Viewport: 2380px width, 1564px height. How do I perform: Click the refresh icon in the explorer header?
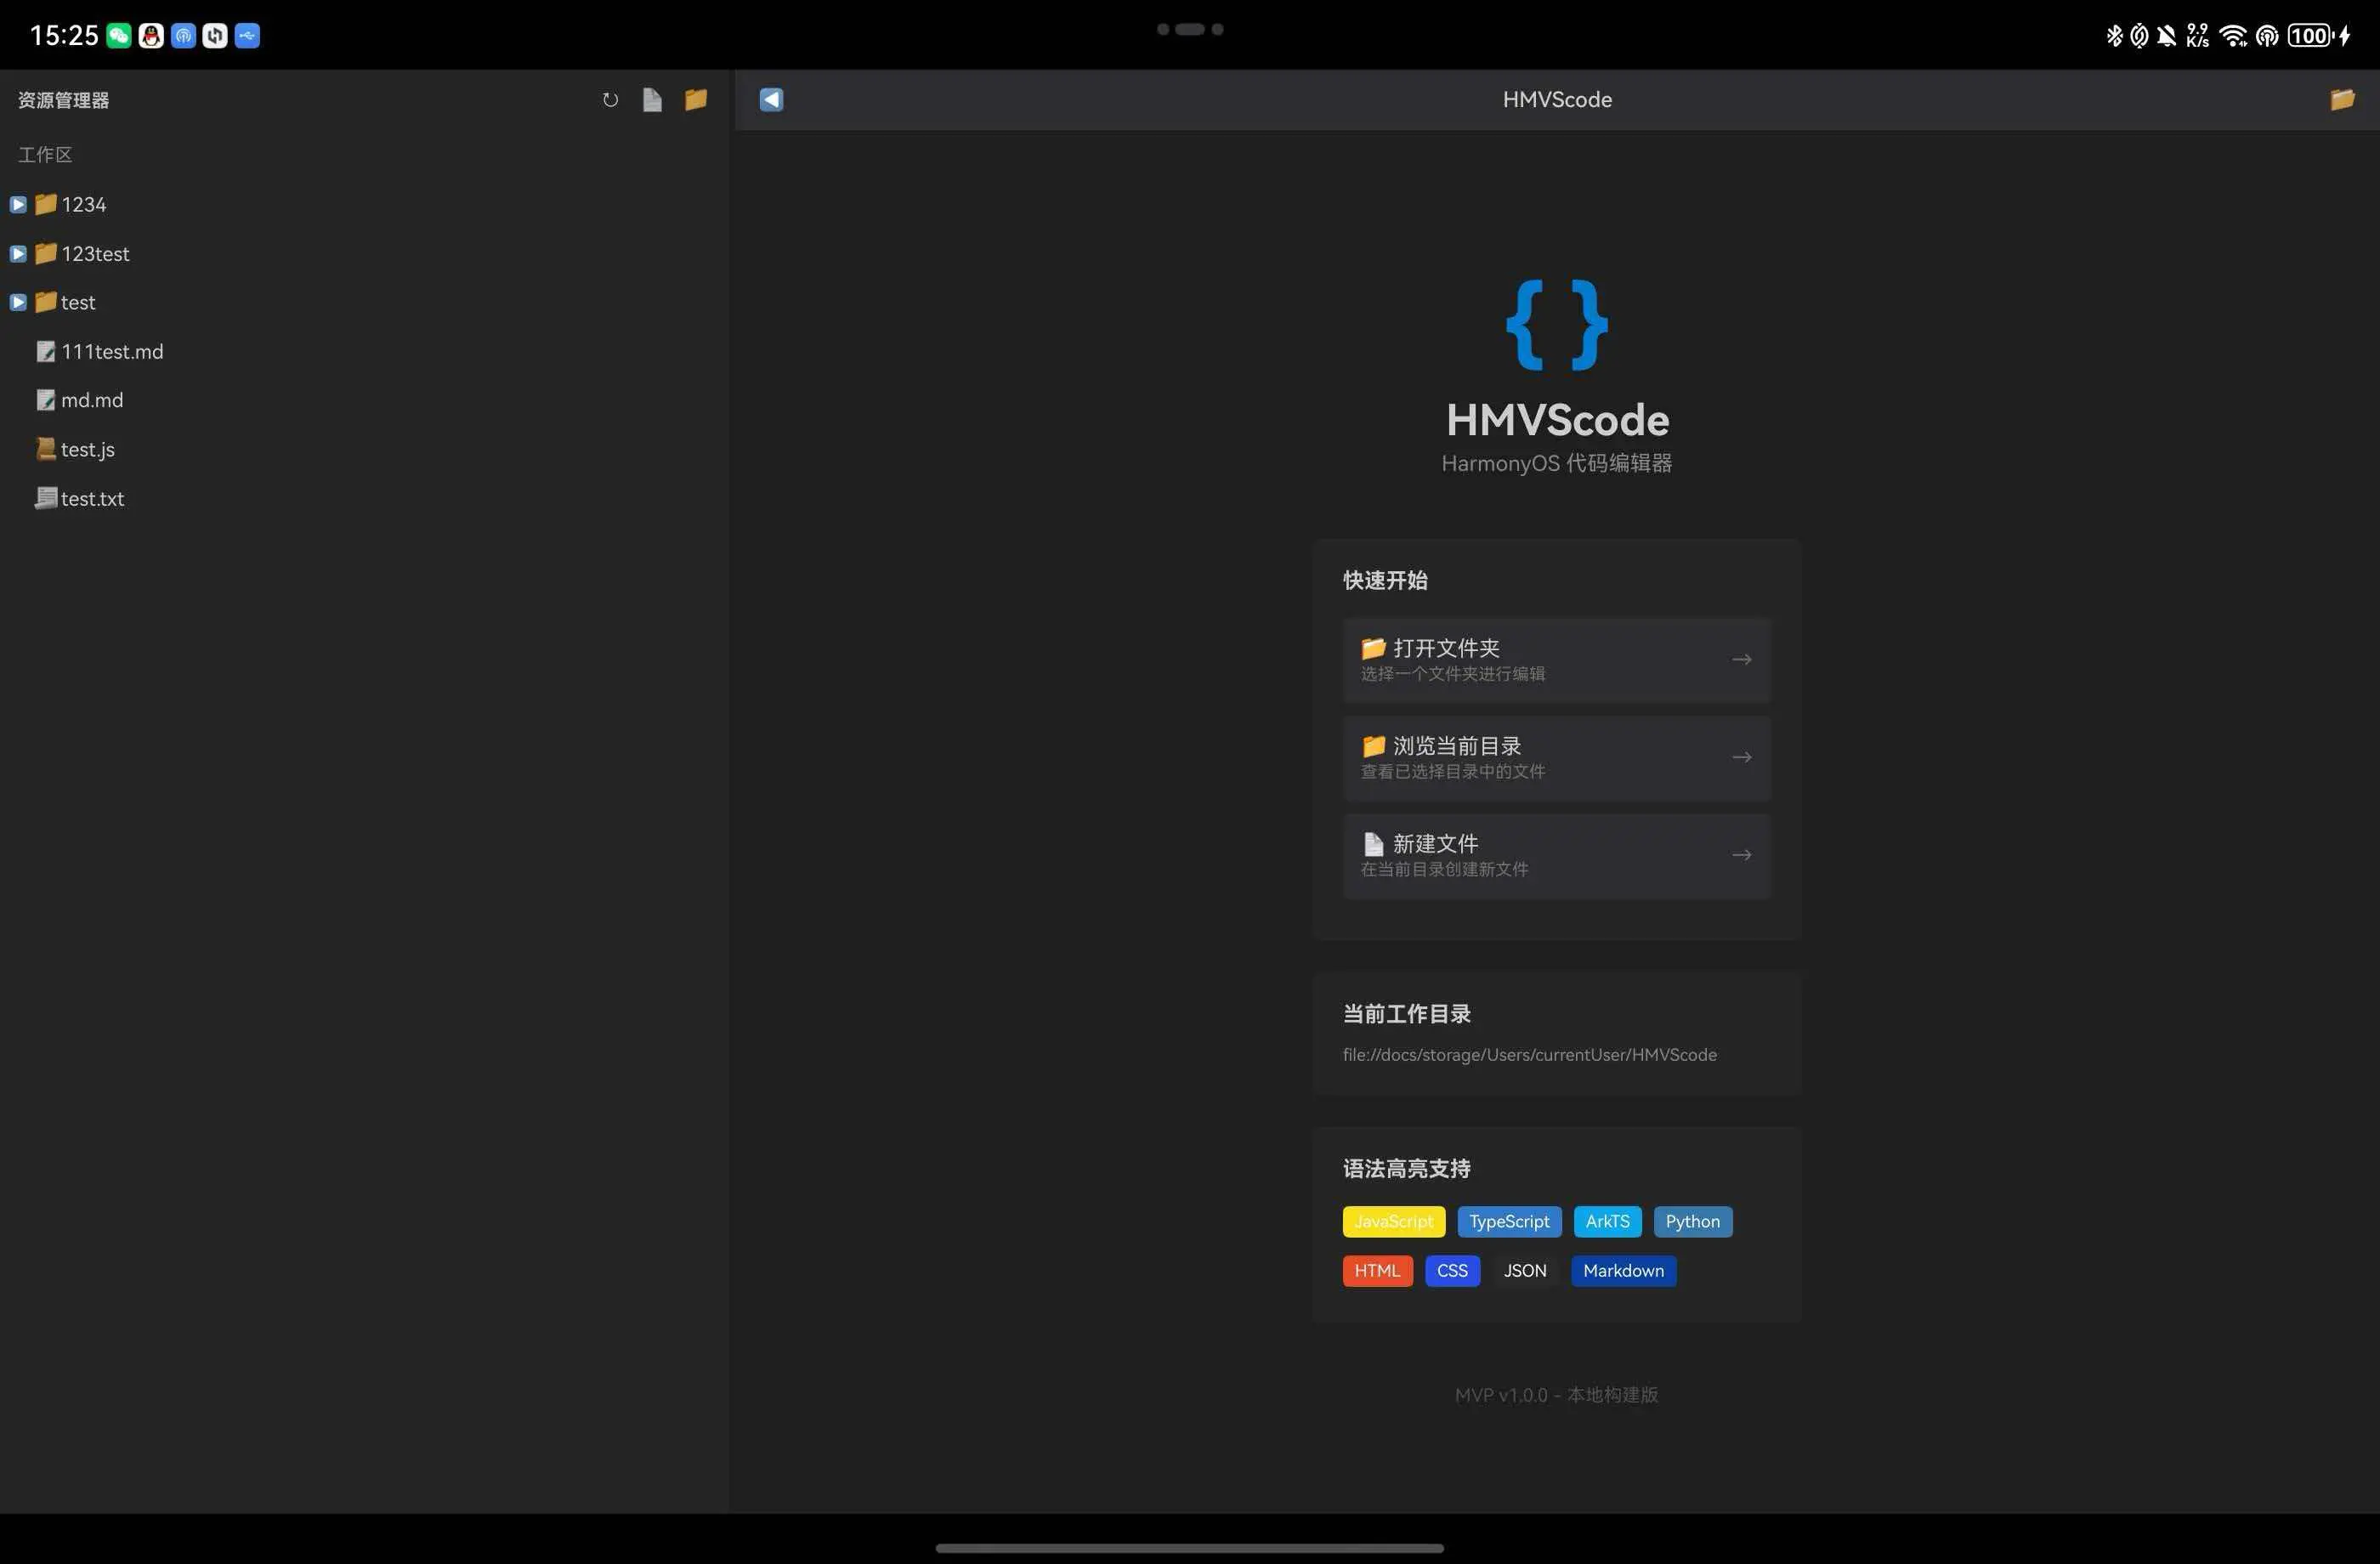pos(610,100)
